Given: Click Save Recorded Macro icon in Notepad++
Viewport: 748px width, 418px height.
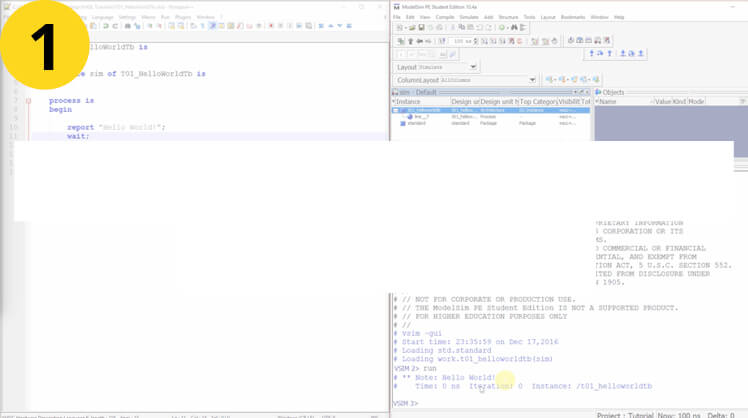Looking at the screenshot, I should click(x=308, y=26).
